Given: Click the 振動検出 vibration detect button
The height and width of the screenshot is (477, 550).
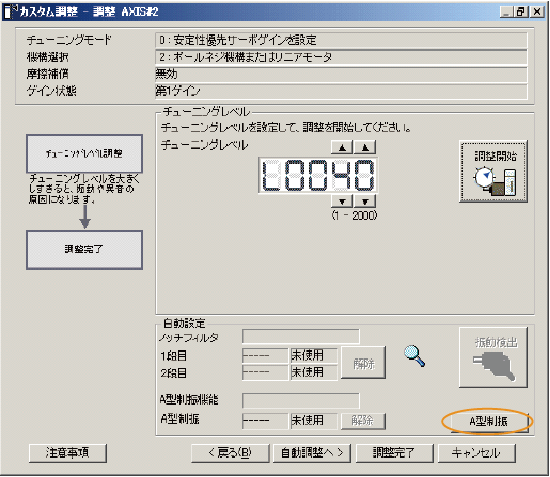Looking at the screenshot, I should tap(493, 357).
